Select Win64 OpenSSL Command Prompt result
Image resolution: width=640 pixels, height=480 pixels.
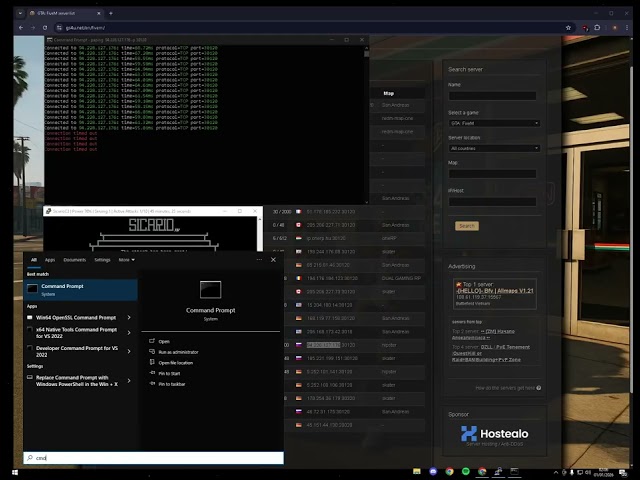[x=76, y=318]
